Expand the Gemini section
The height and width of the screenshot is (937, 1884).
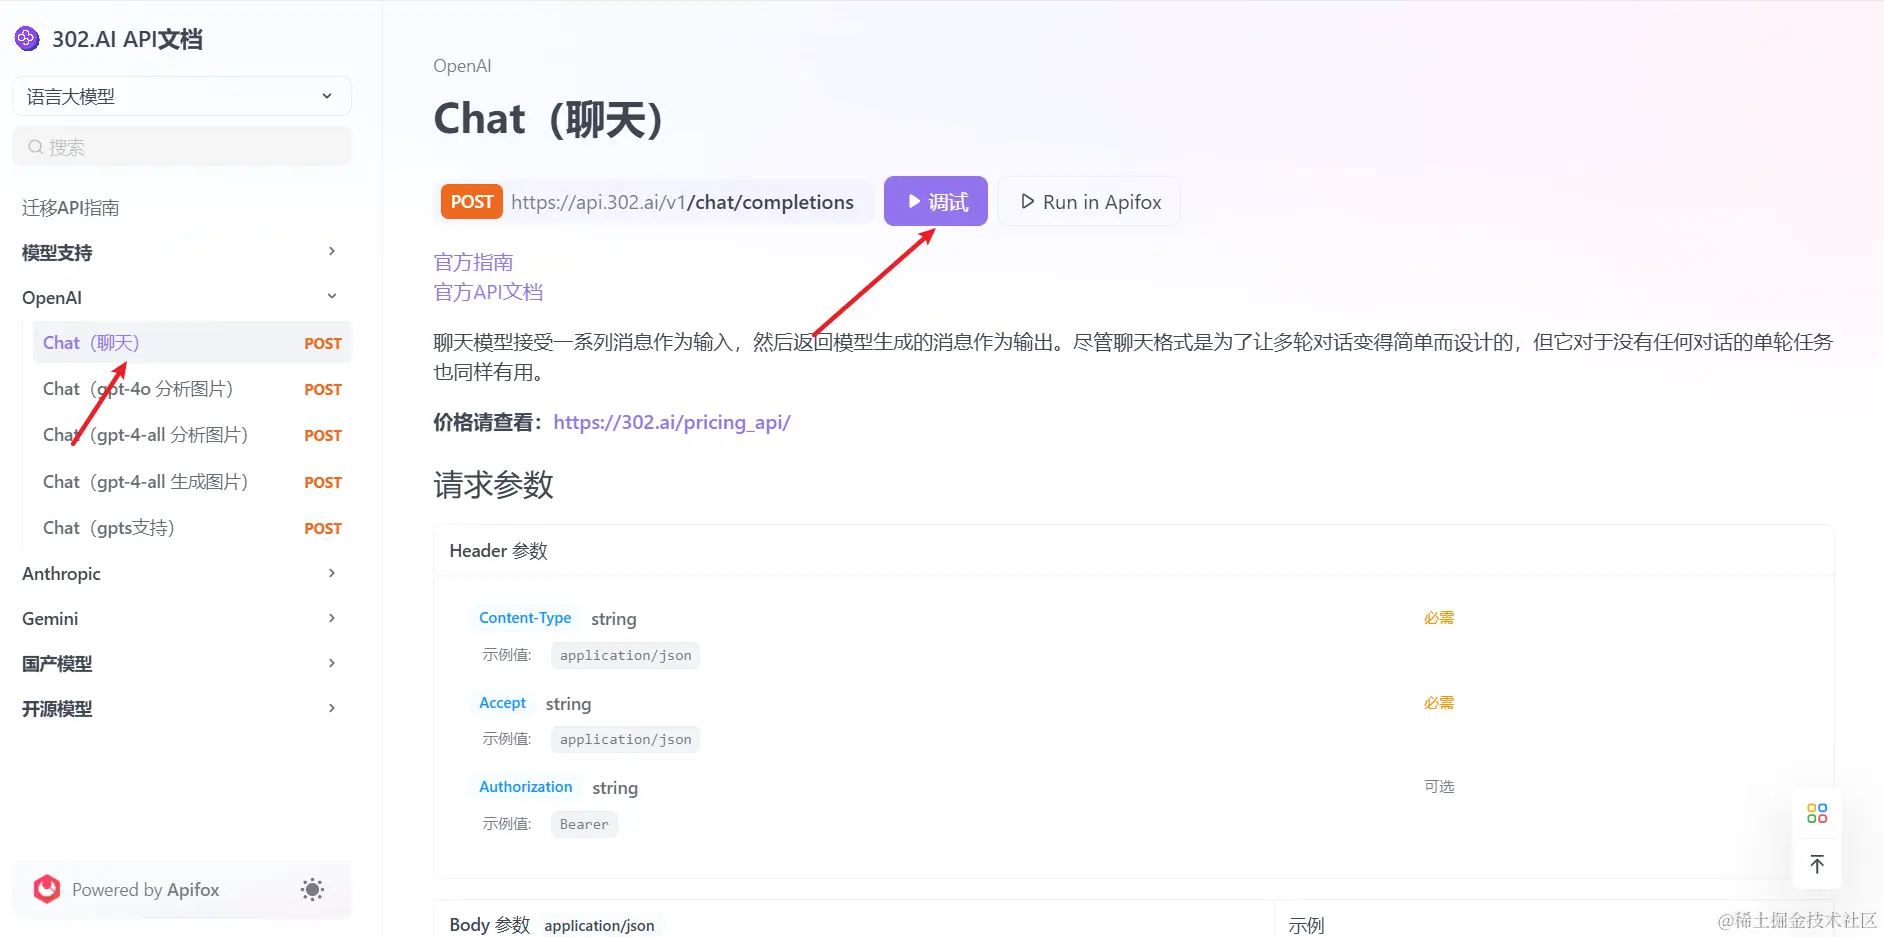point(180,619)
